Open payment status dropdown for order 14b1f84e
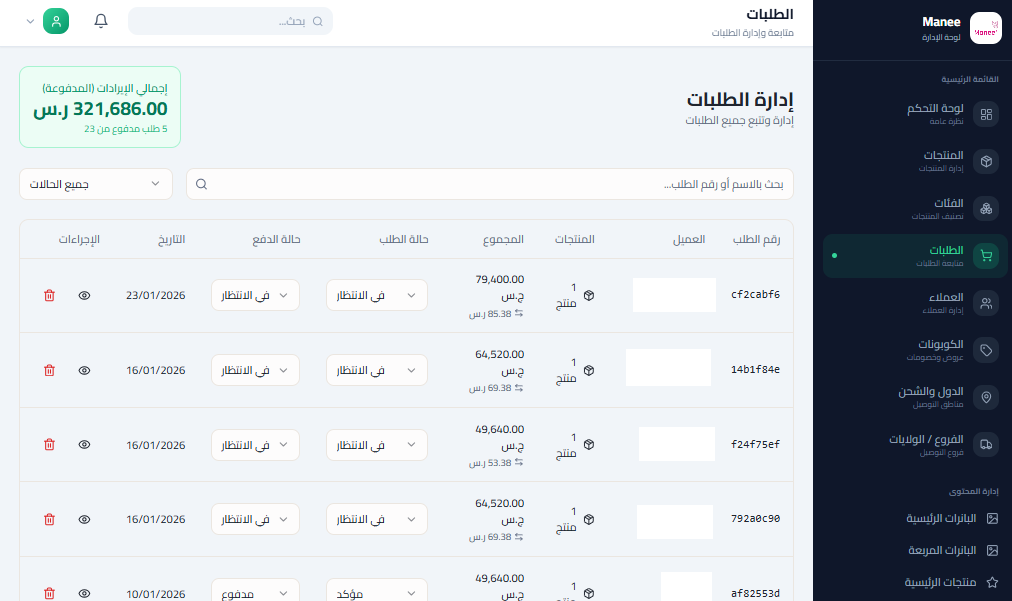 [255, 370]
